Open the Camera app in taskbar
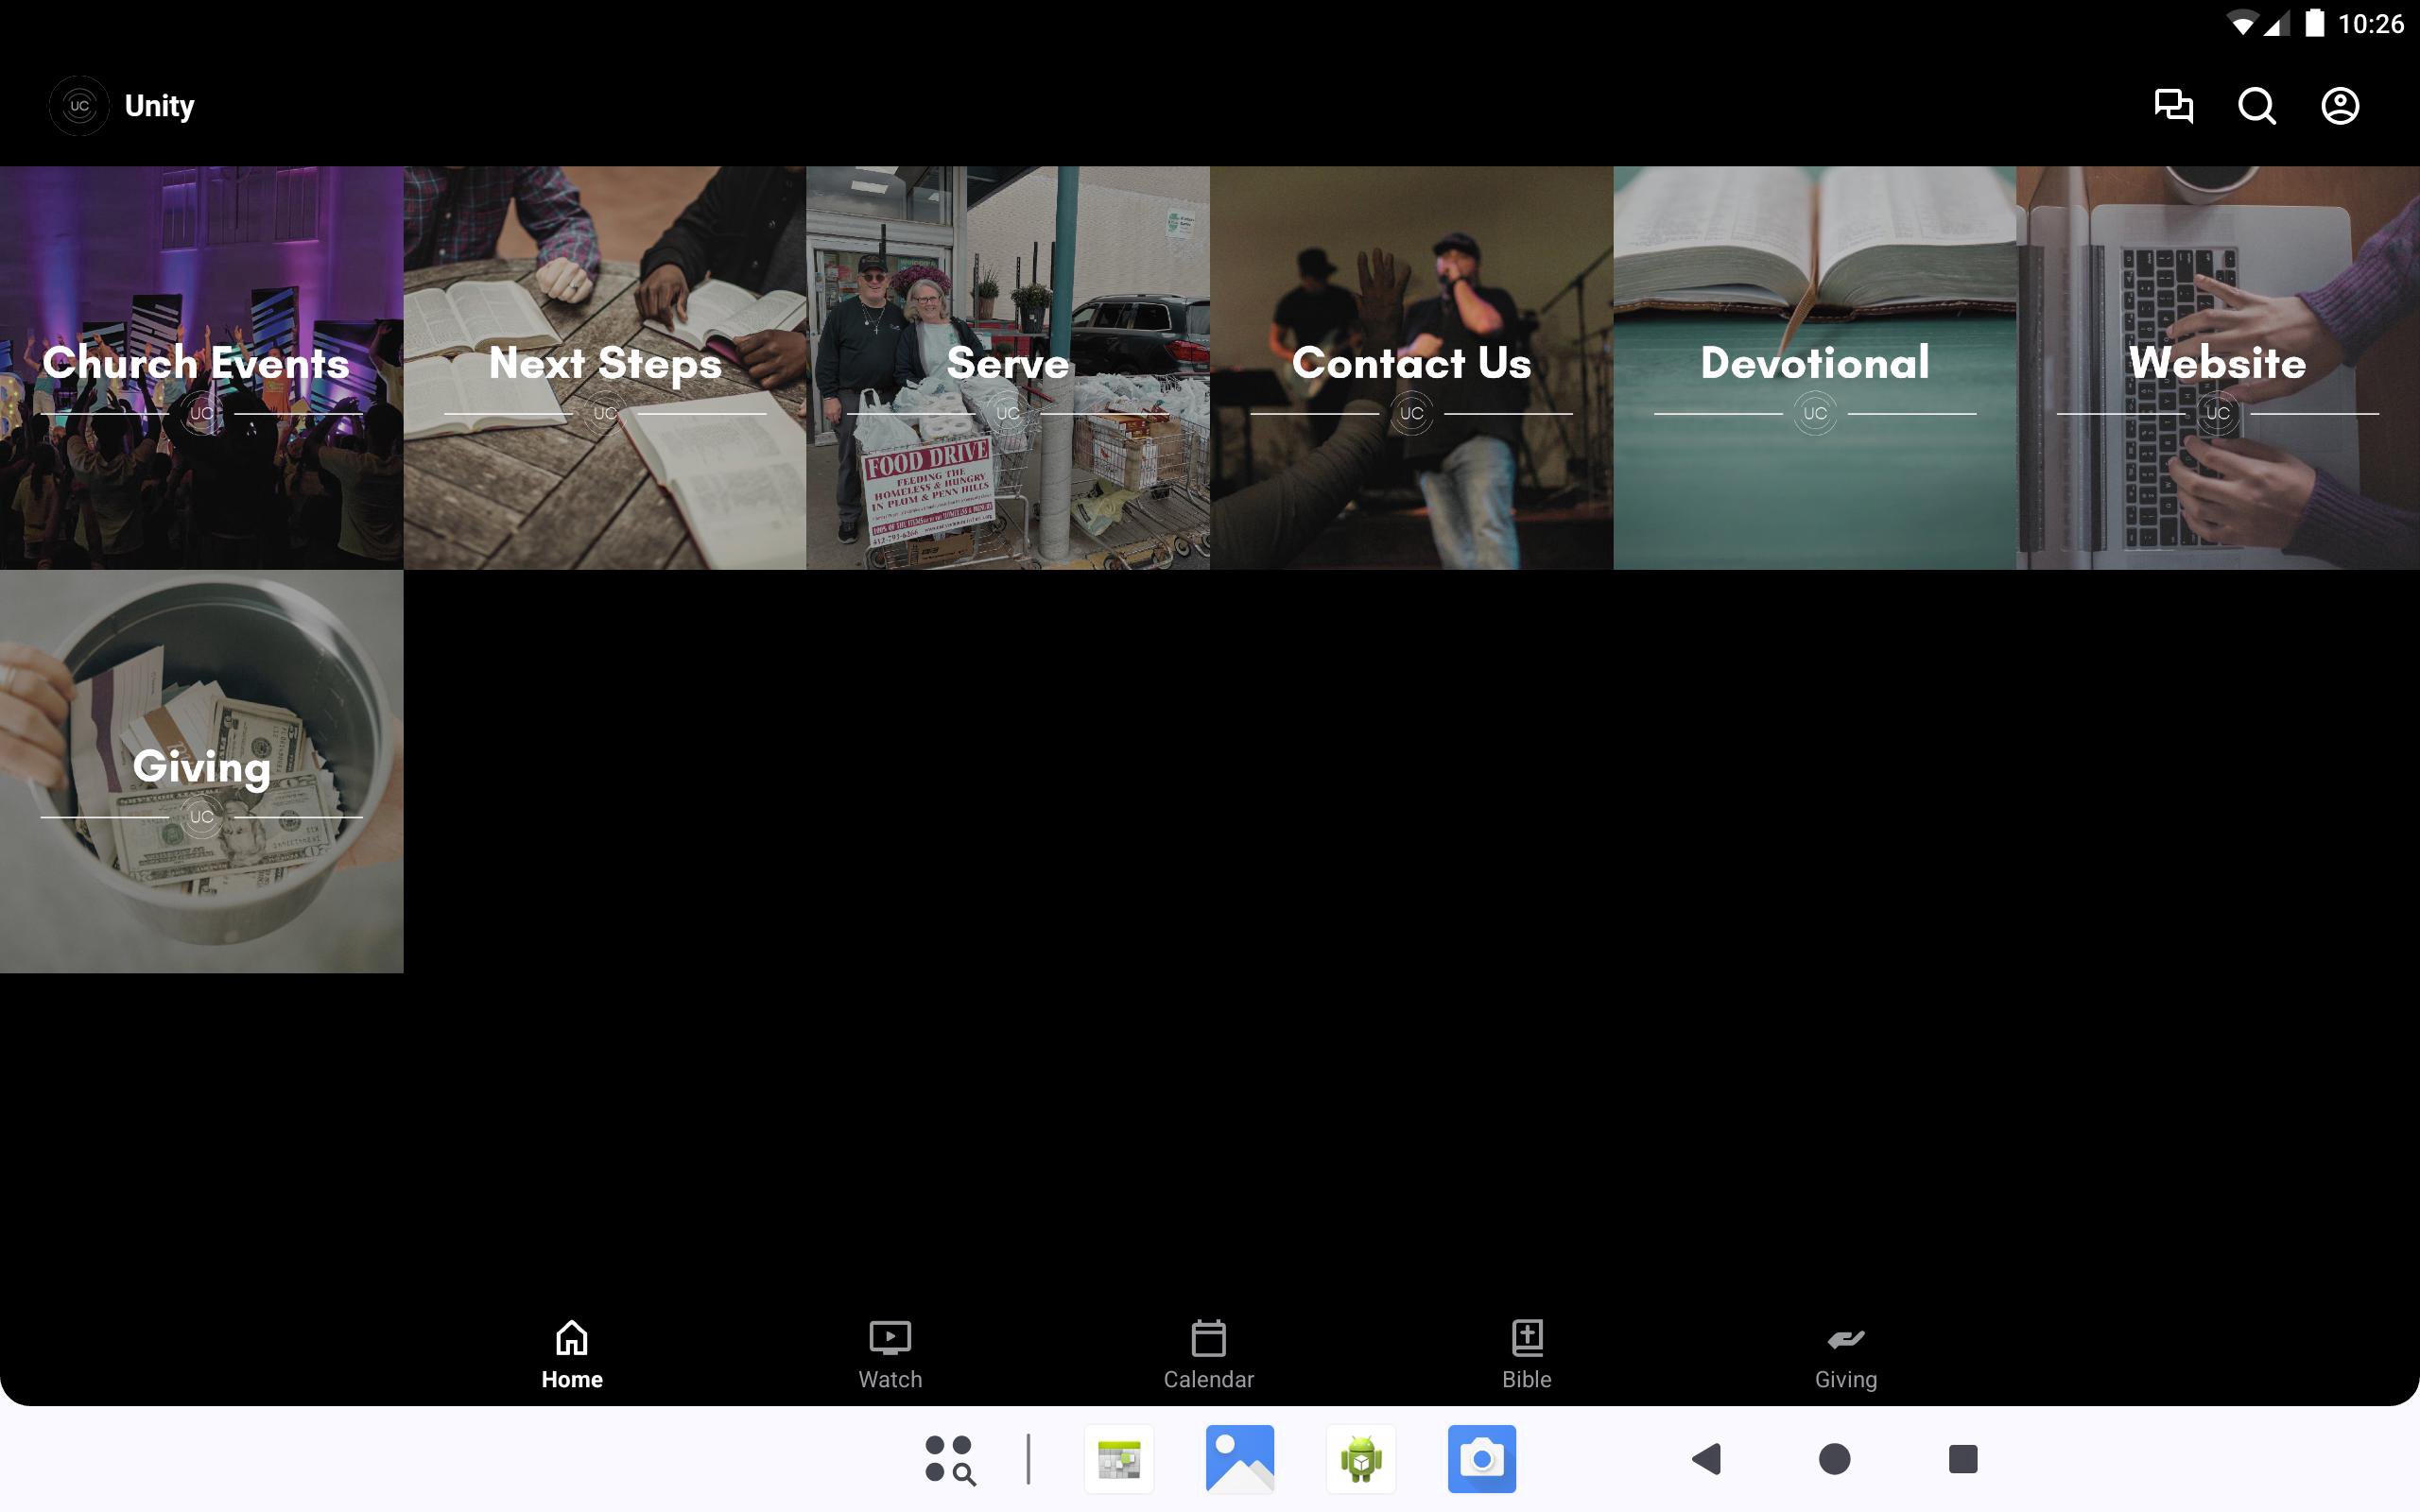This screenshot has width=2420, height=1512. pos(1481,1459)
